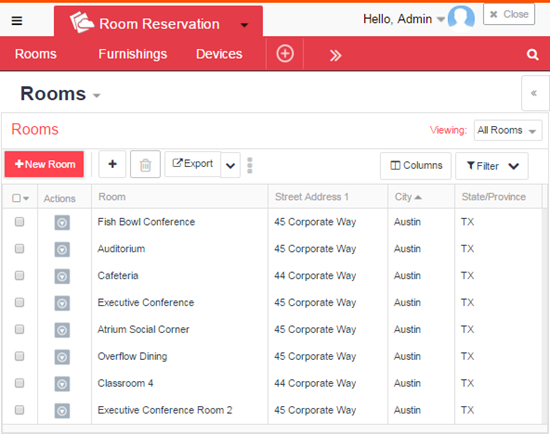550x434 pixels.
Task: Click the New Room button
Action: click(x=44, y=164)
